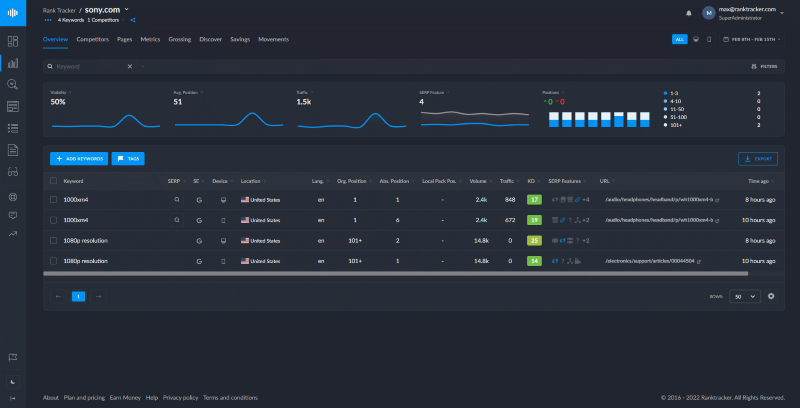Toggle dark mode moon switch
This screenshot has height=408, width=800.
click(13, 381)
